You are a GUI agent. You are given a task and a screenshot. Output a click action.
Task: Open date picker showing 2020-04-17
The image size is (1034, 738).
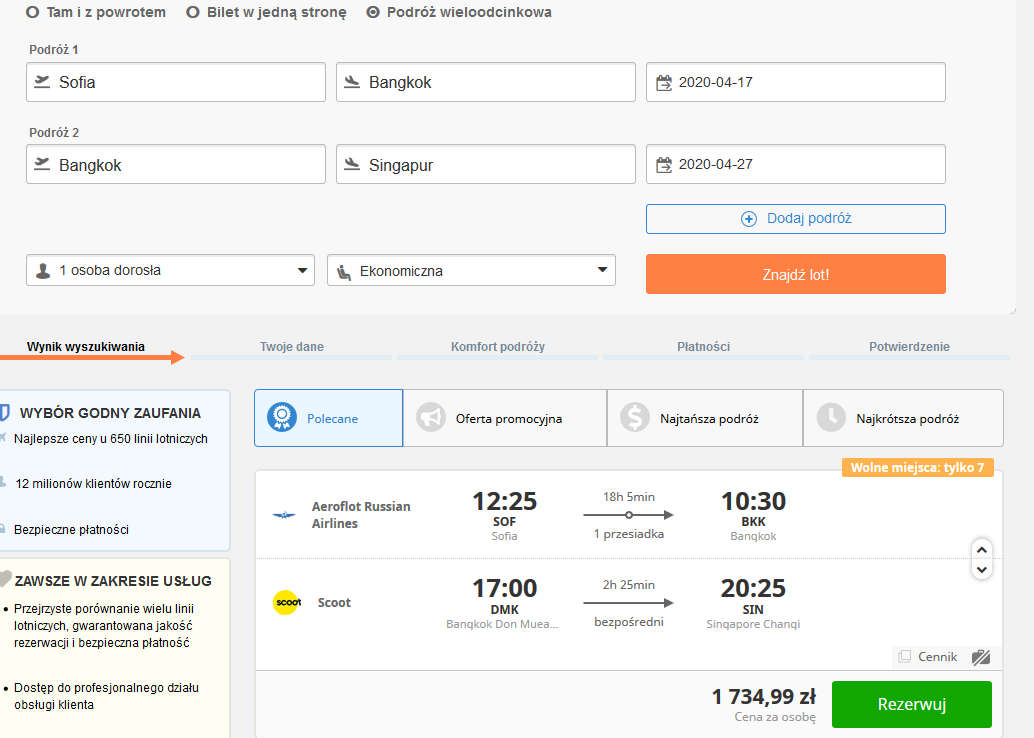796,82
